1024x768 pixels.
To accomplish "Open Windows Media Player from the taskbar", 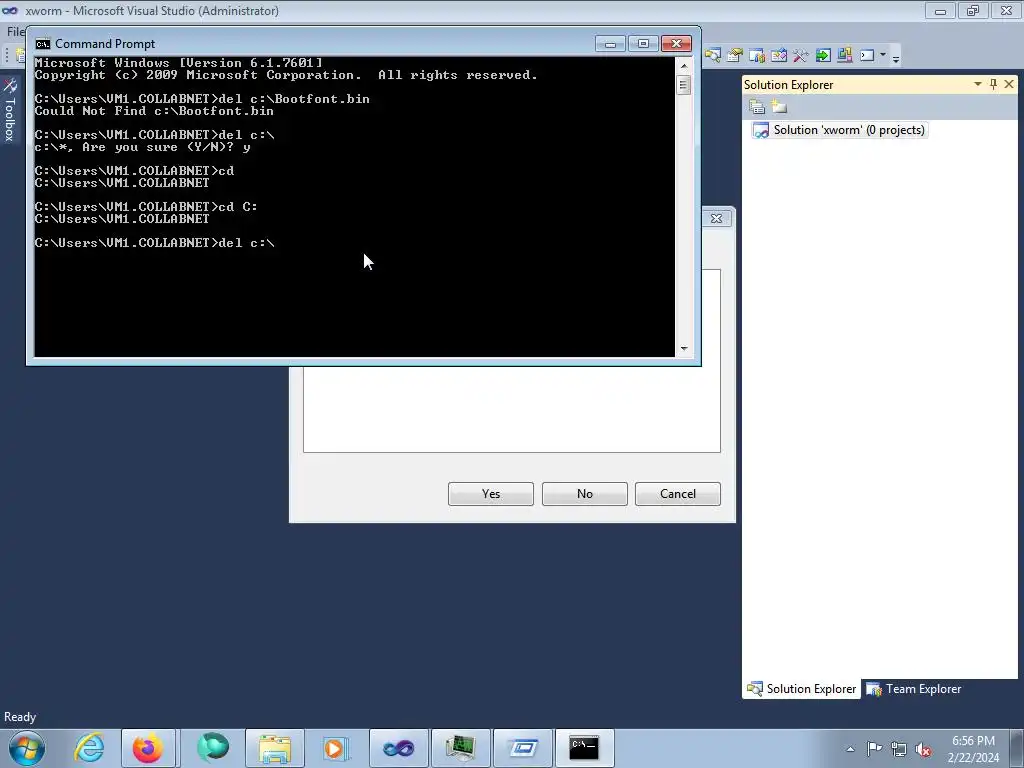I will [336, 748].
